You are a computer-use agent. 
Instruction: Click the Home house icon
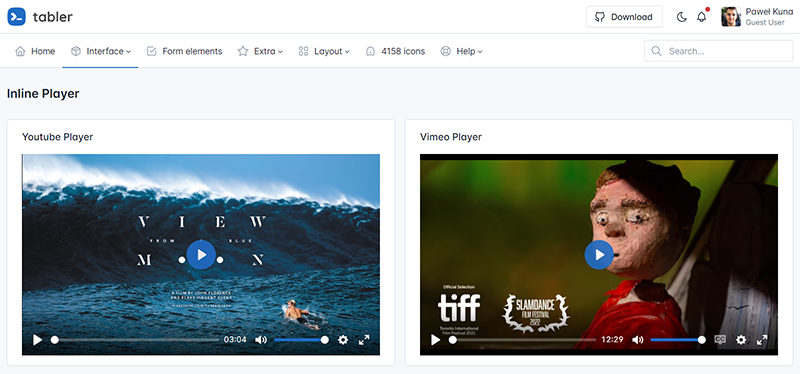click(20, 51)
